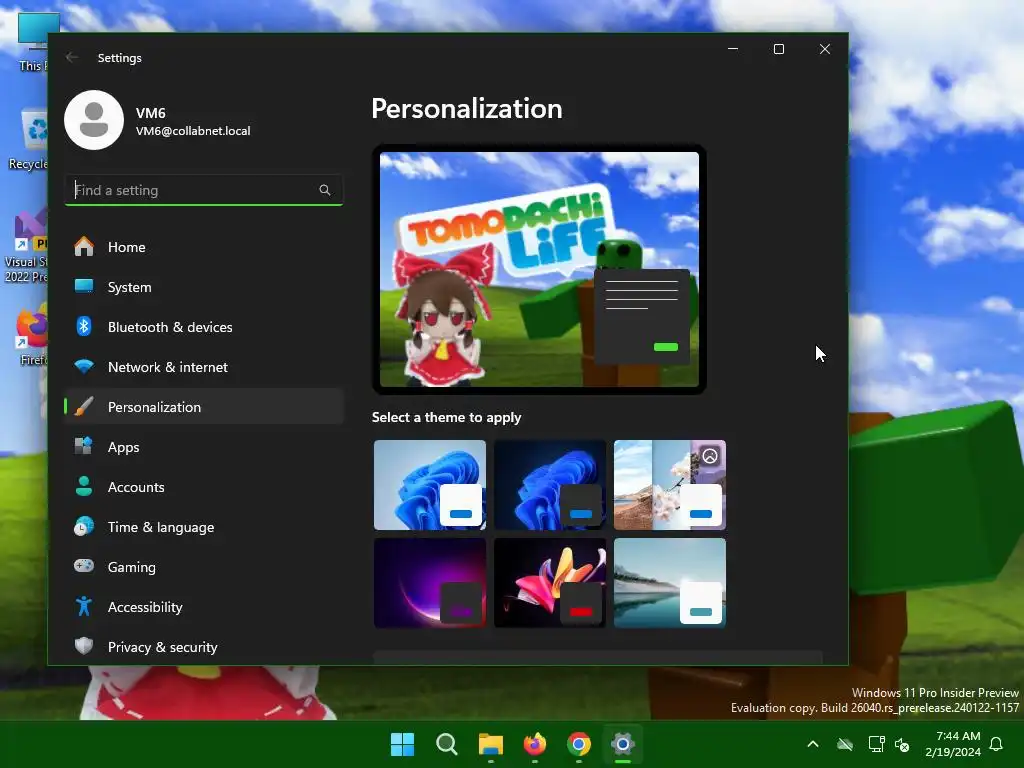Click the Gaming controller icon
The width and height of the screenshot is (1024, 768).
coord(84,566)
